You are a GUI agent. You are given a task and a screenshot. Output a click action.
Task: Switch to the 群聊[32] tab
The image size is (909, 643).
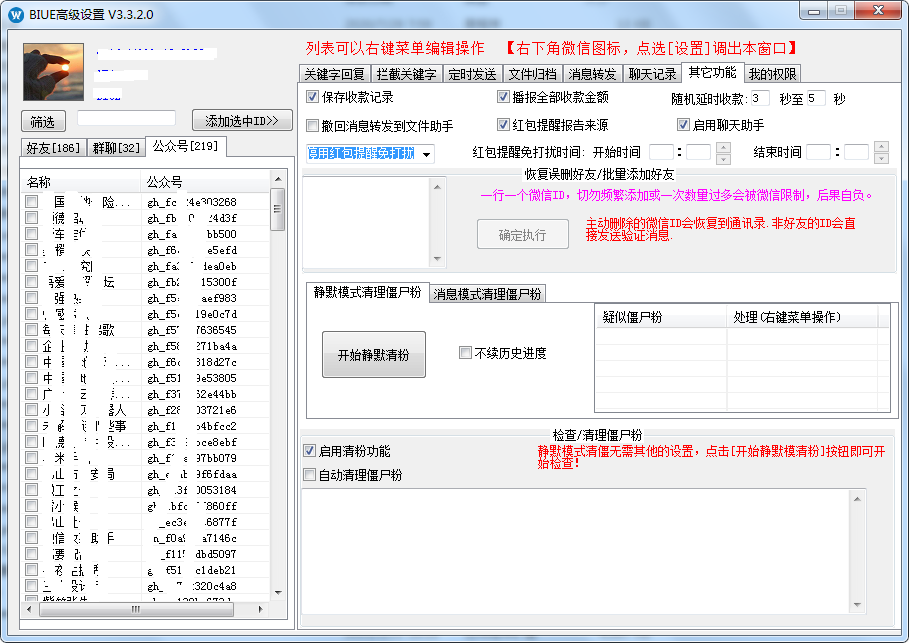116,147
